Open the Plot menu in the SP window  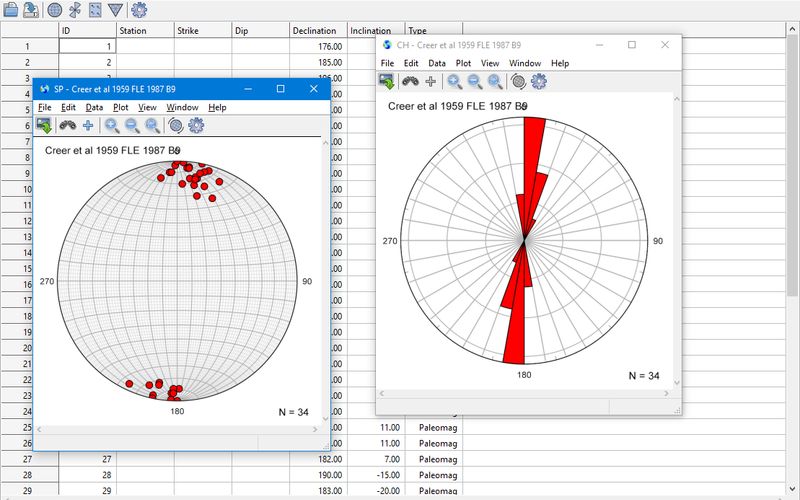point(120,107)
